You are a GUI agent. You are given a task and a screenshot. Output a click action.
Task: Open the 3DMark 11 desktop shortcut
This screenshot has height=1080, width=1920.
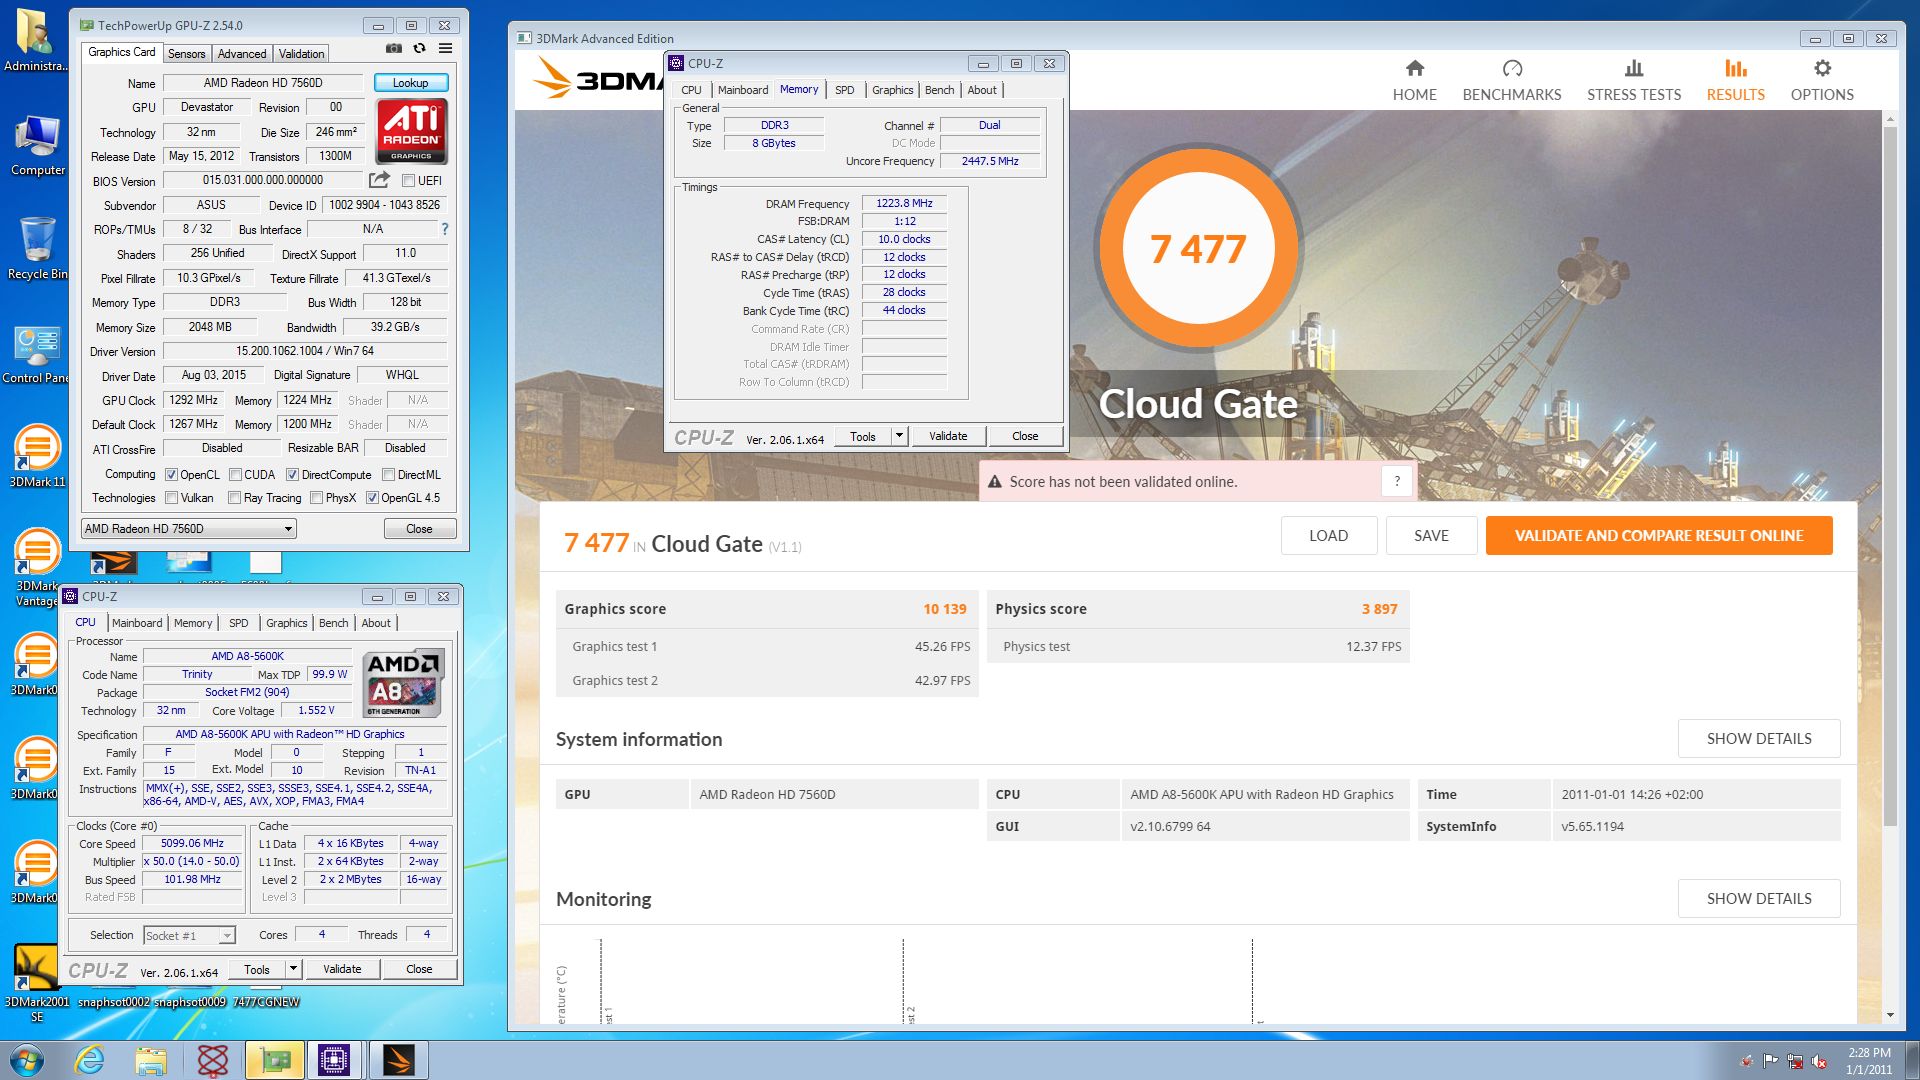[37, 456]
